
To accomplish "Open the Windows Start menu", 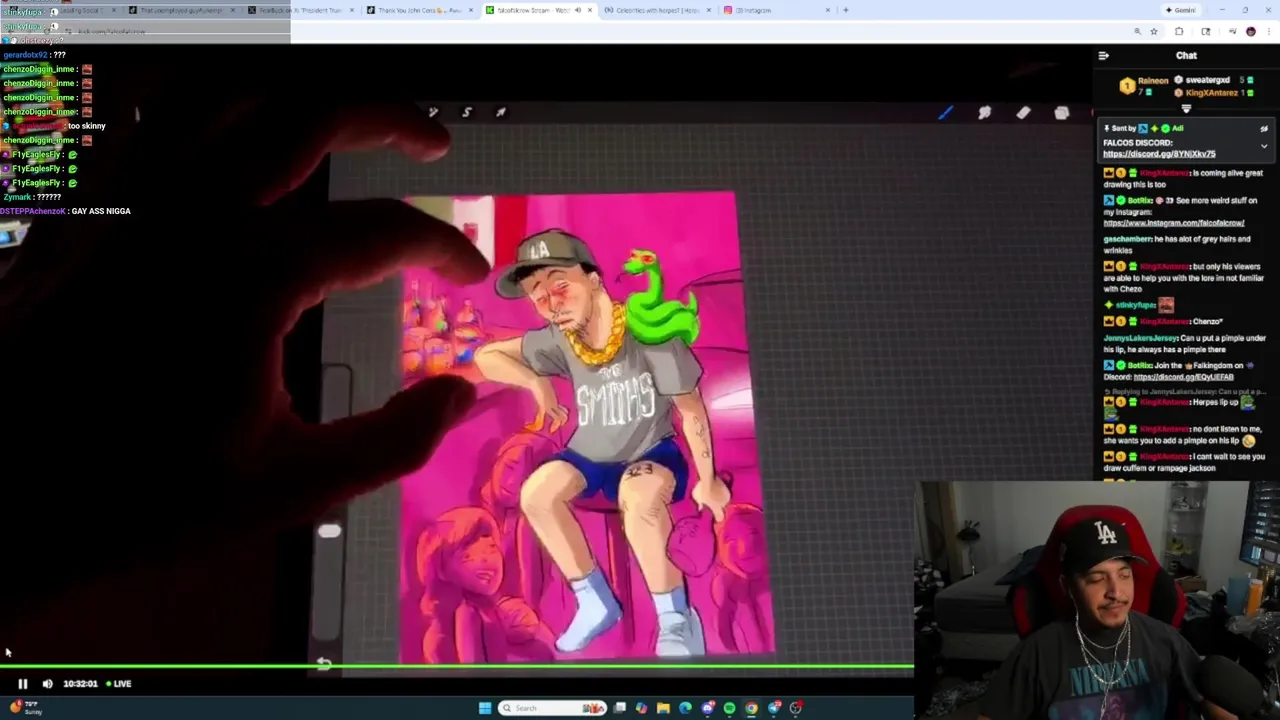I will [x=485, y=708].
